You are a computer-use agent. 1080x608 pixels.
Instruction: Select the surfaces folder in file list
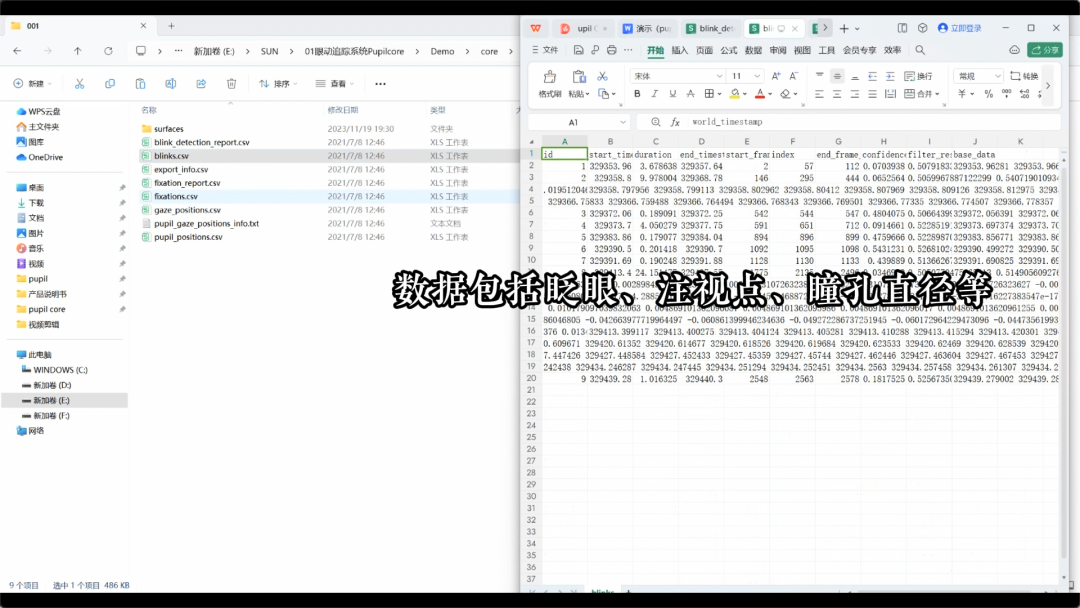[x=169, y=129]
